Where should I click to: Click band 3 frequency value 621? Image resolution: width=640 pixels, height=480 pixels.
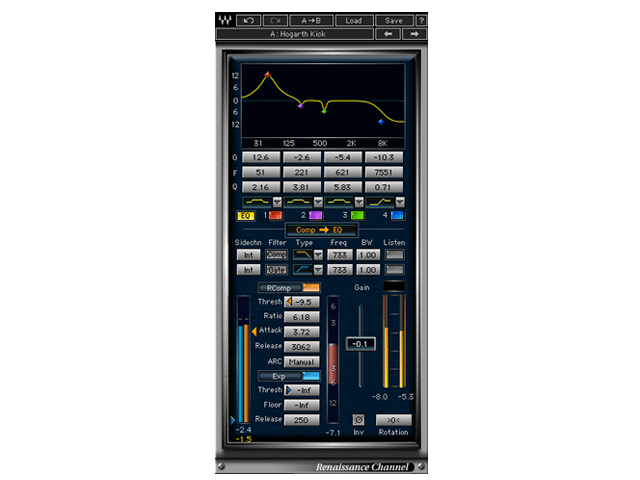pos(342,172)
